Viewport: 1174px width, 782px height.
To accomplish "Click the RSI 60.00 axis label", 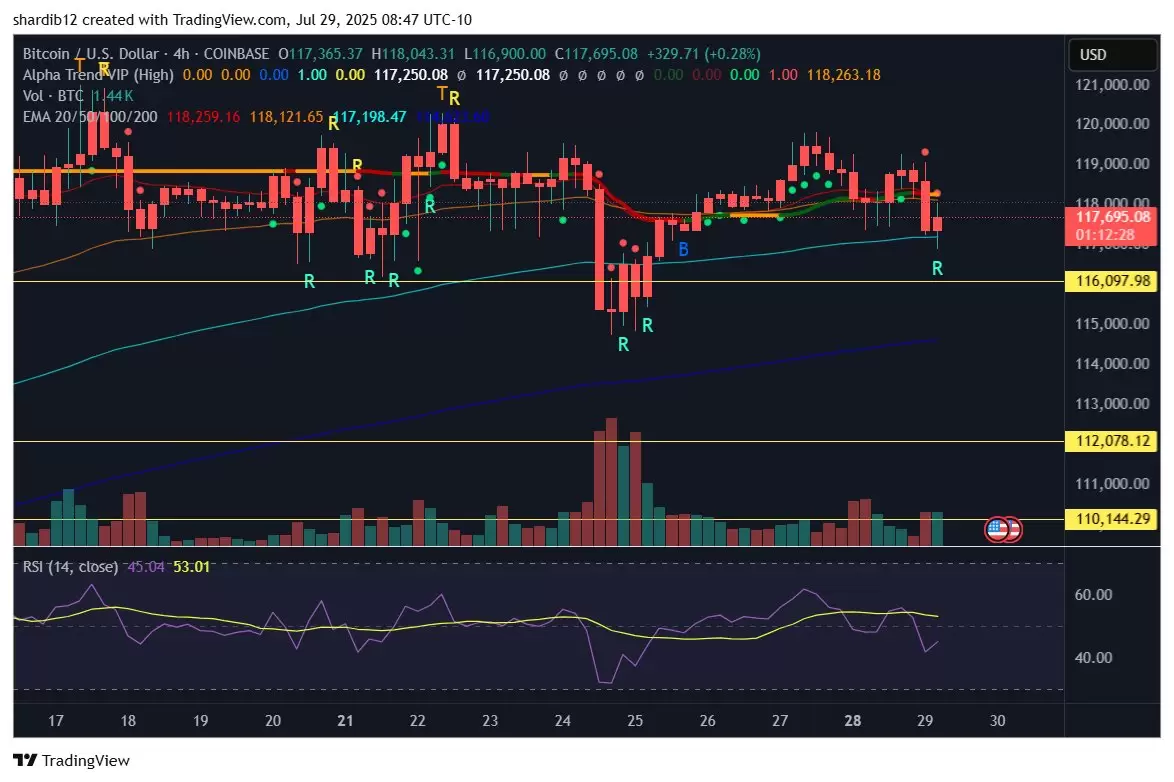I will point(1093,595).
